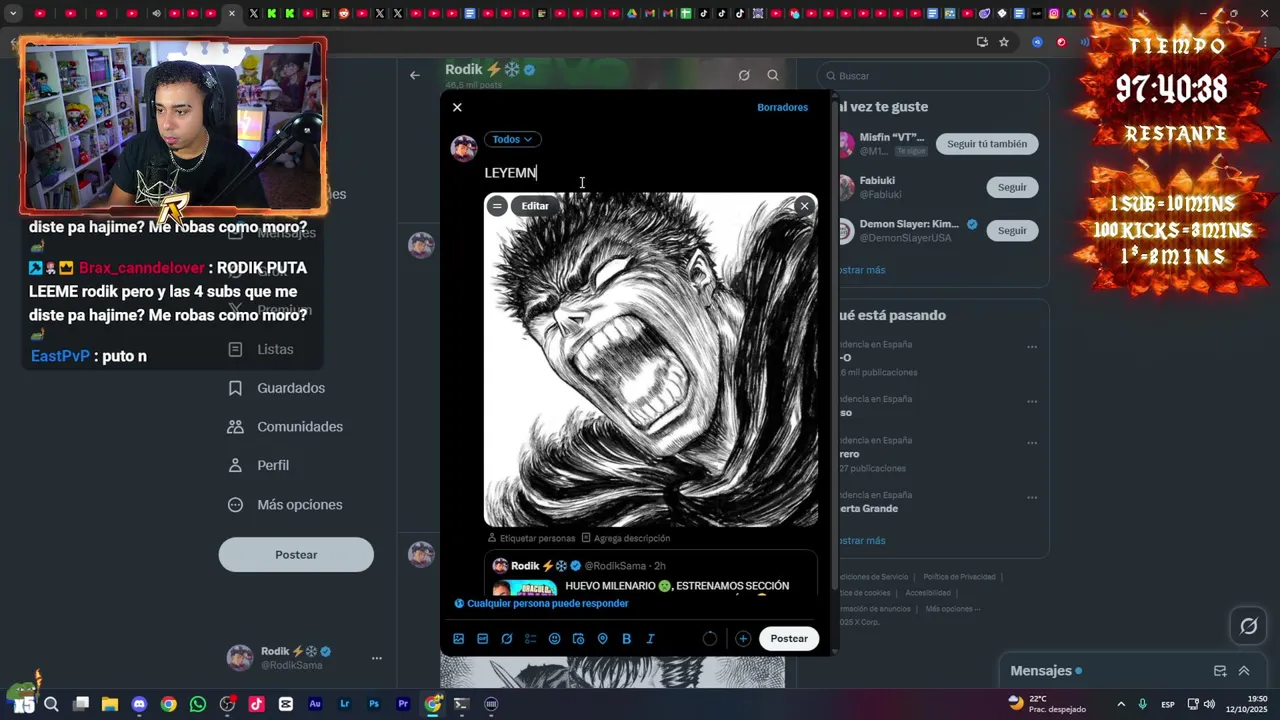The width and height of the screenshot is (1280, 720).
Task: Change who can reply setting
Action: coord(541,604)
